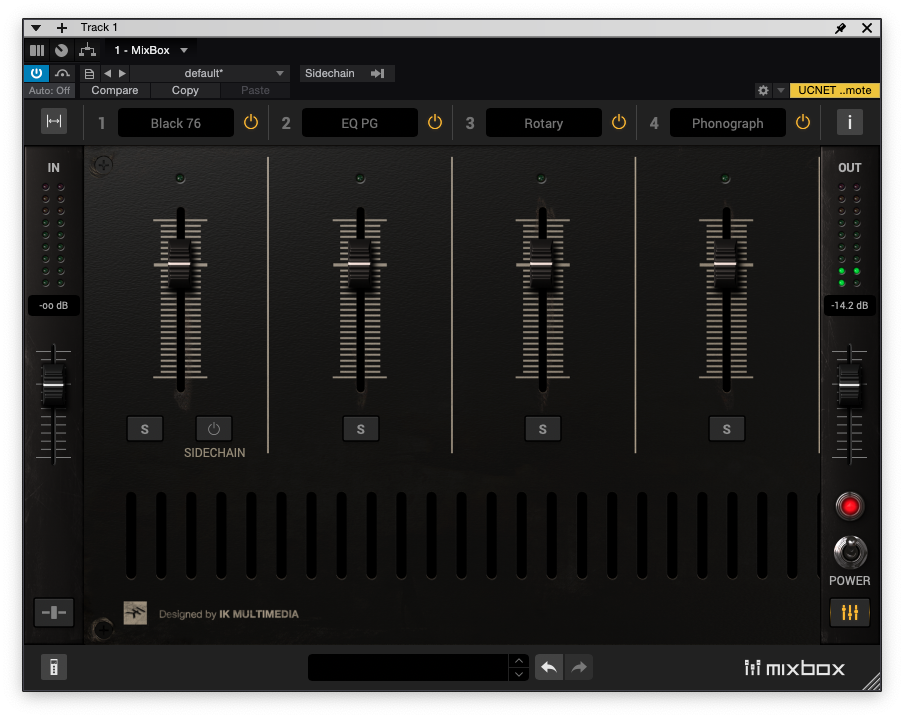Click the OUT level fader
This screenshot has width=904, height=718.
[849, 385]
